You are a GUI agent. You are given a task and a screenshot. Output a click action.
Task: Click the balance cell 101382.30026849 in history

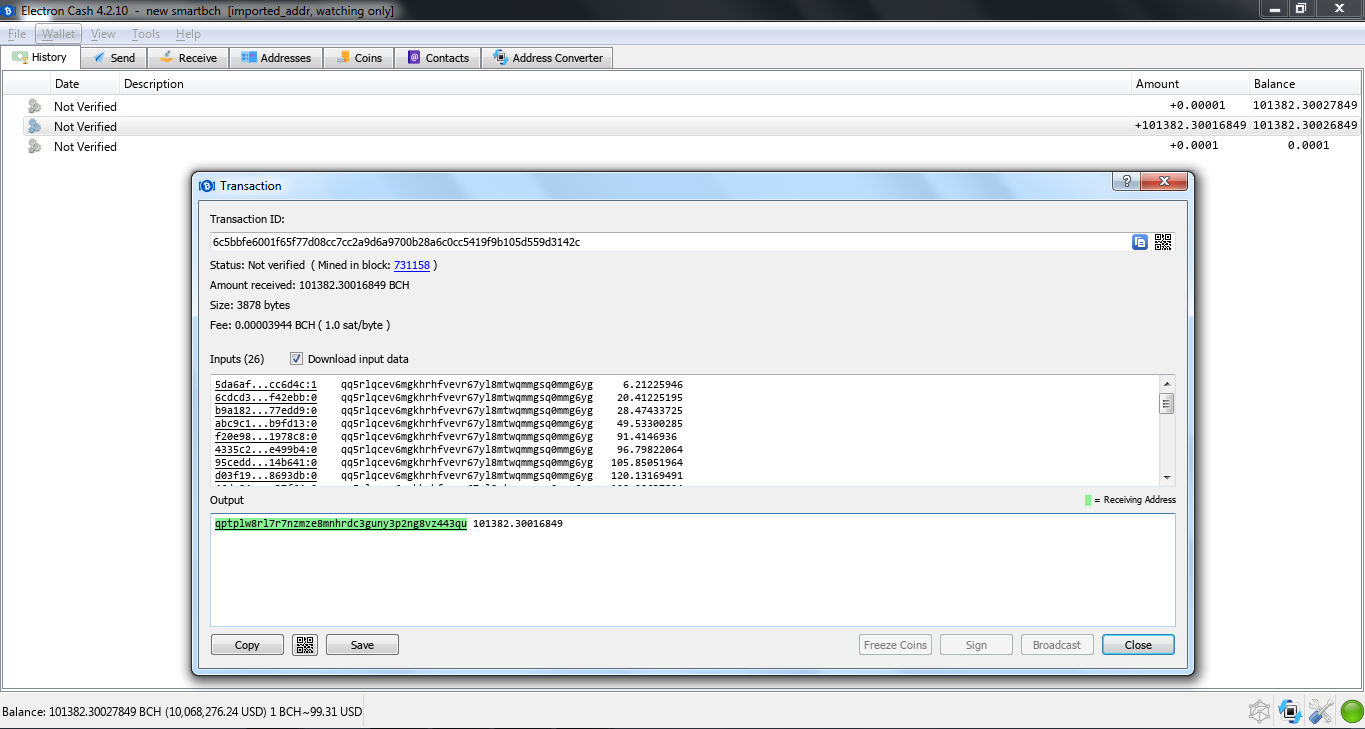pos(1305,126)
